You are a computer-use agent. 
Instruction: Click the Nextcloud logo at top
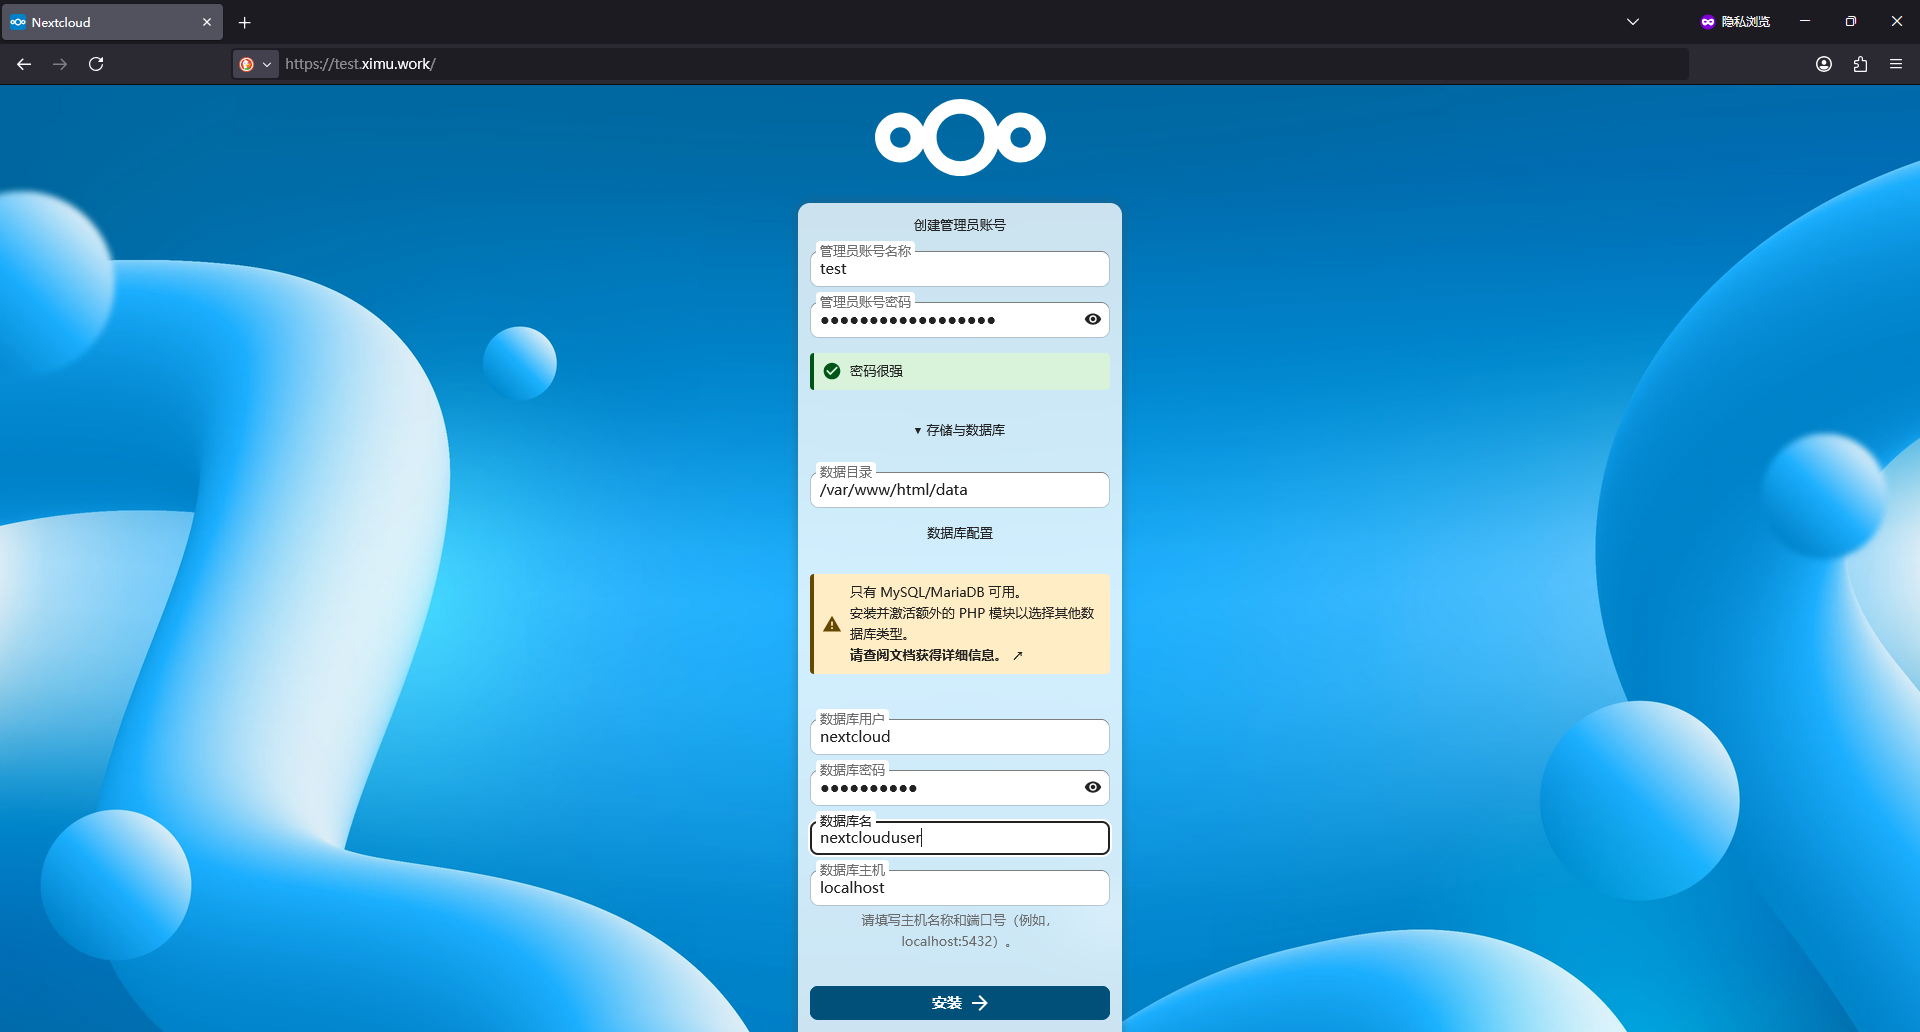tap(960, 138)
